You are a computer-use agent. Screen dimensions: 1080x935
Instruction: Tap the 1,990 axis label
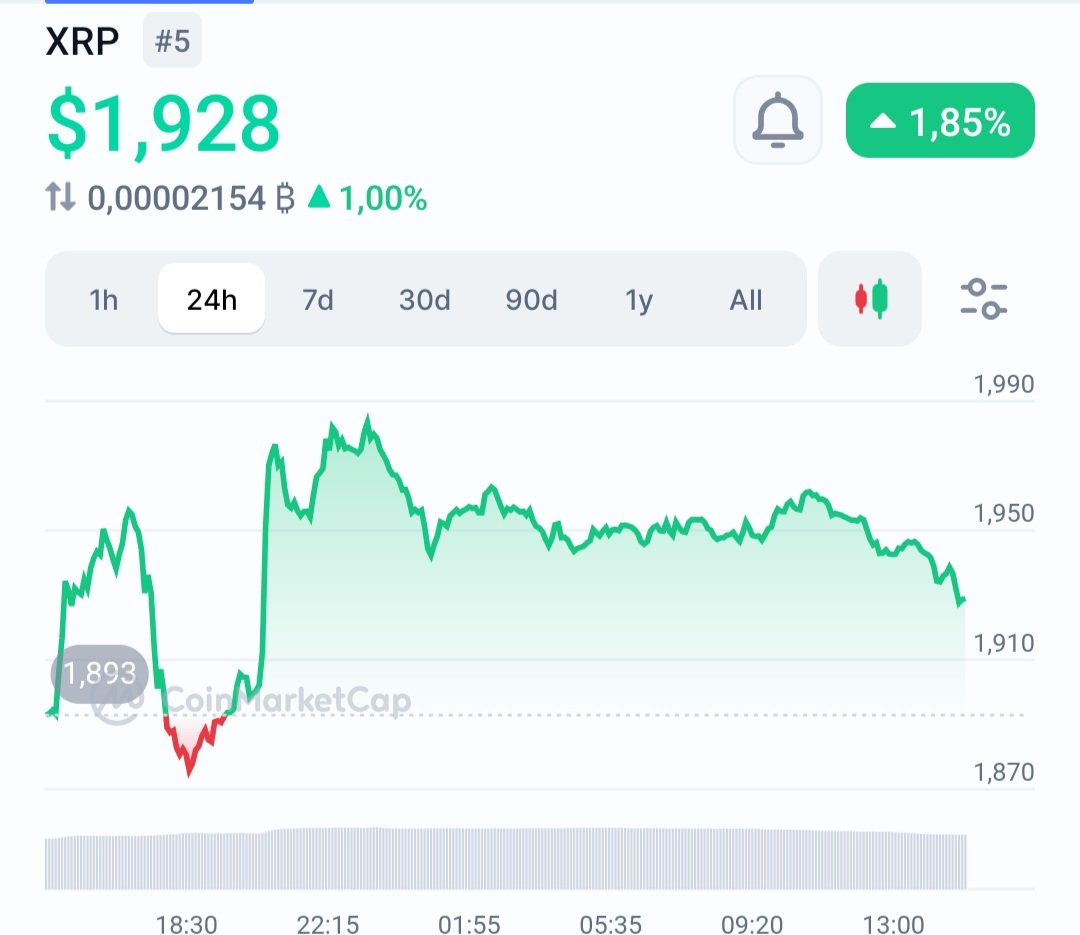(x=1004, y=384)
